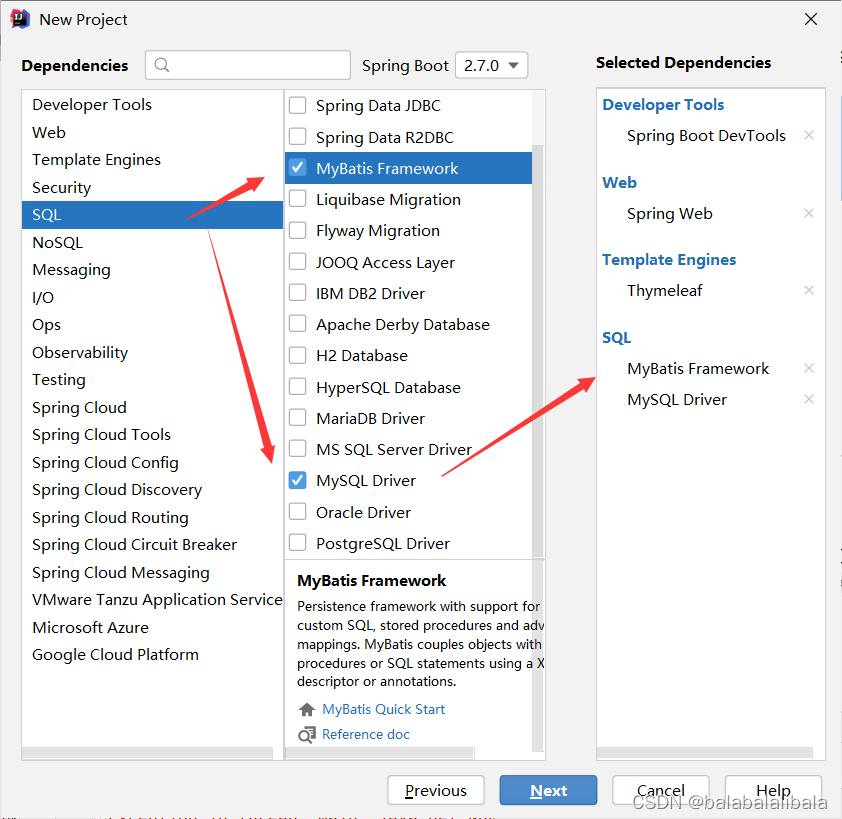
Task: Click the description panel horizontal scrollbar
Action: point(380,753)
